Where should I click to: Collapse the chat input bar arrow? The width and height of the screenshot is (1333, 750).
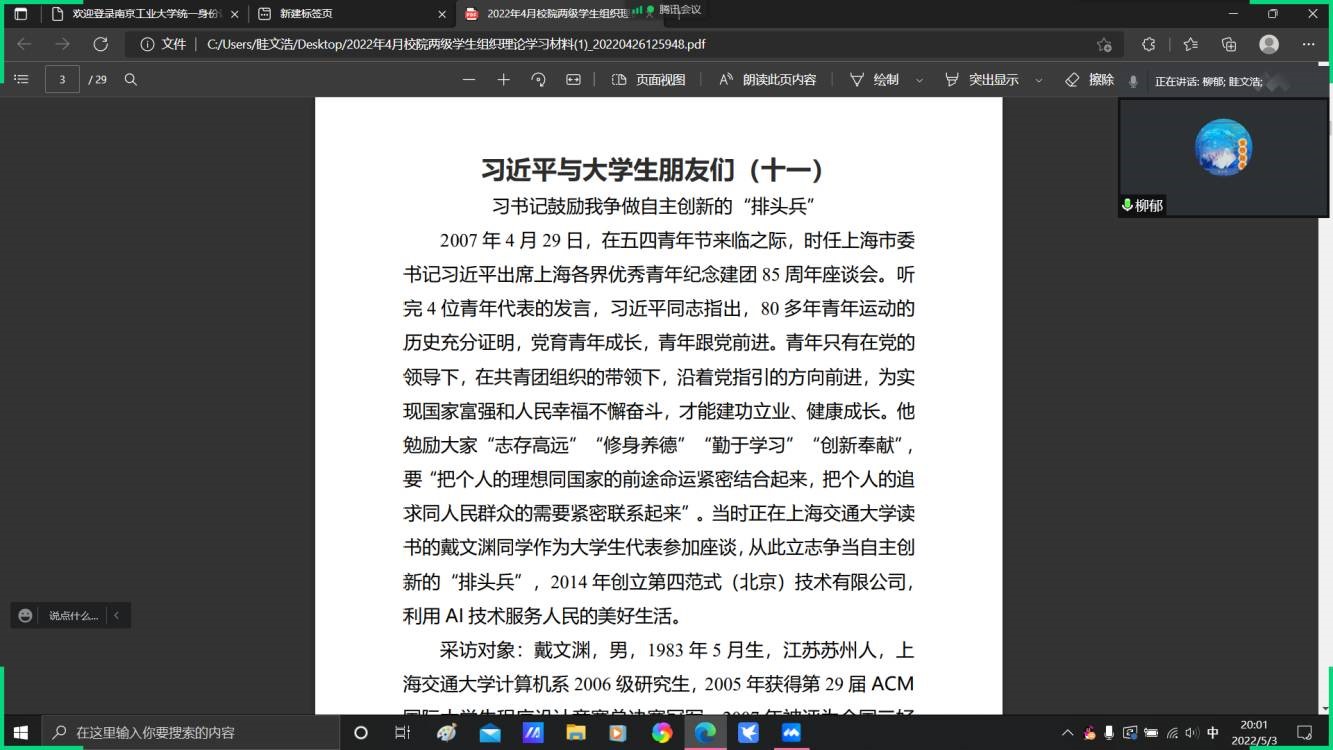click(x=116, y=616)
